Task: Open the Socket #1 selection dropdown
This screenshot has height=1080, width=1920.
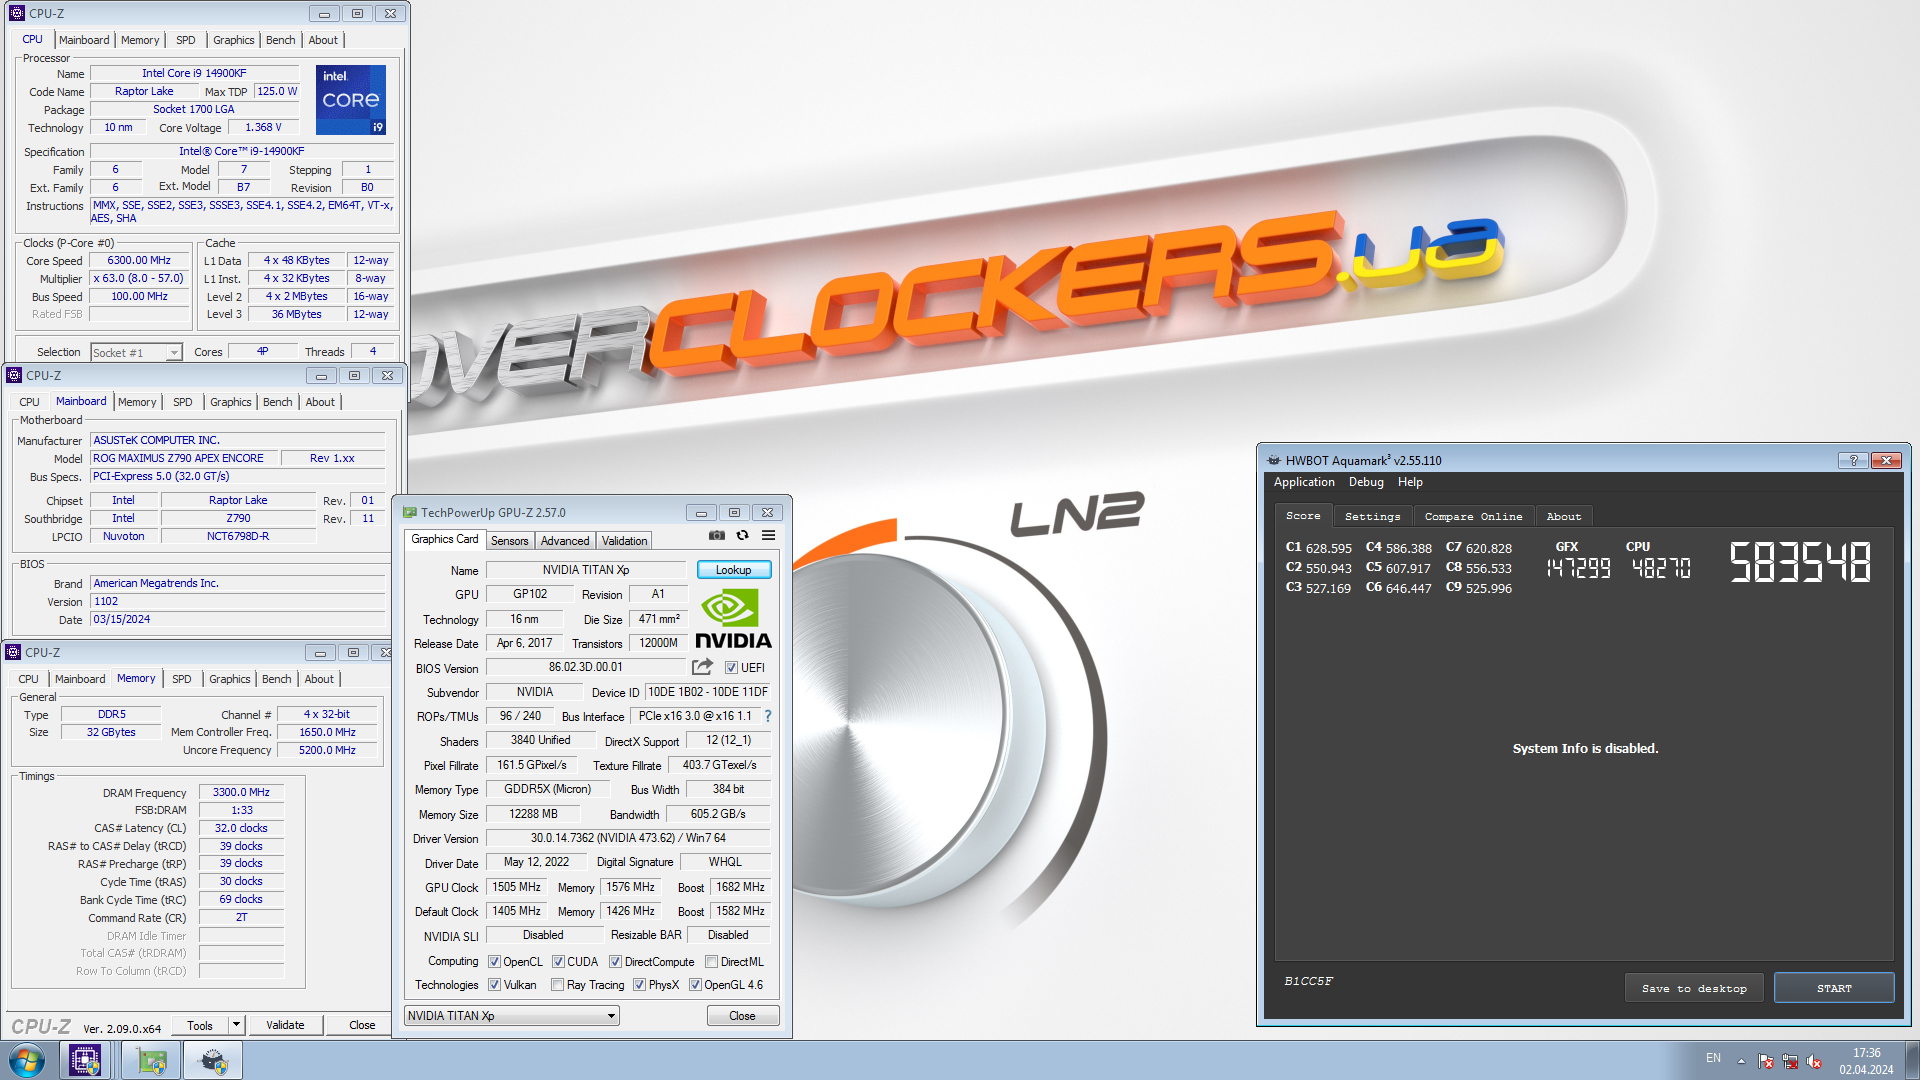Action: pyautogui.click(x=136, y=352)
